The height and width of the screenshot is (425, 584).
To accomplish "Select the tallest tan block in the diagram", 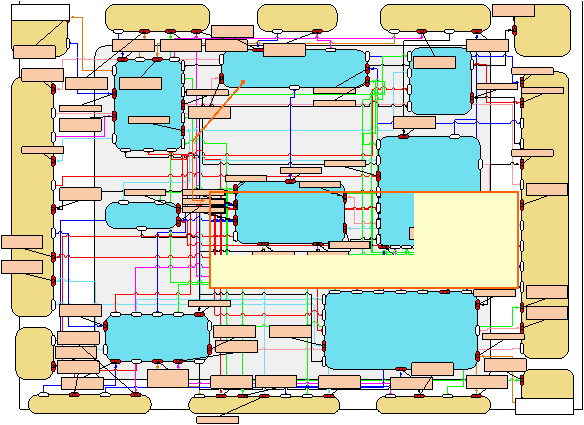I will pos(545,215).
